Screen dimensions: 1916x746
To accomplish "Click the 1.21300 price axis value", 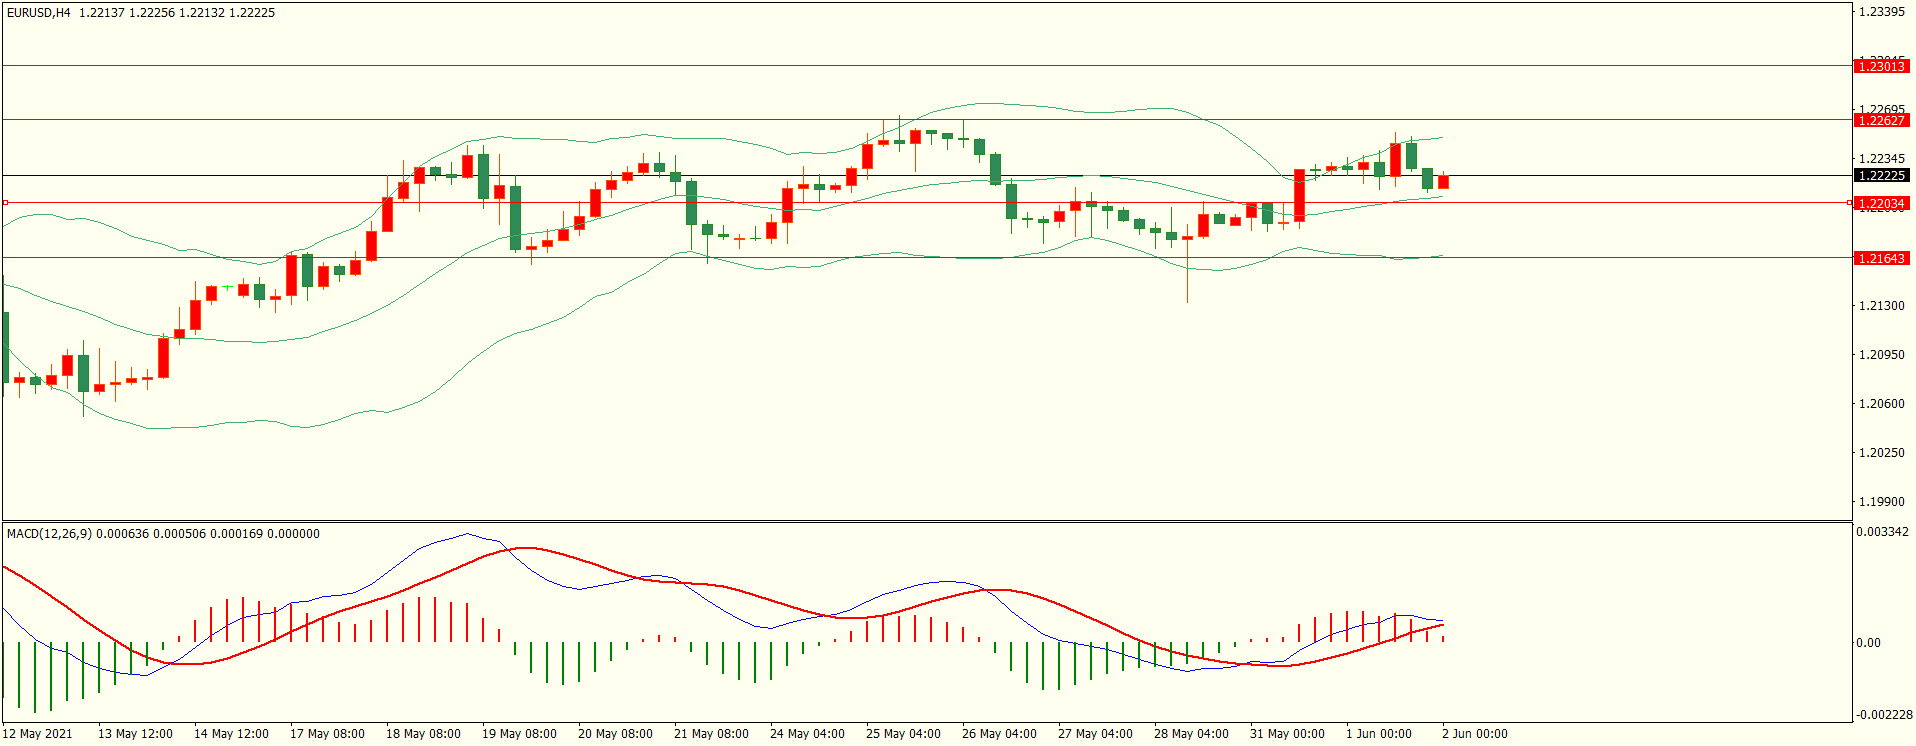I will [1881, 305].
